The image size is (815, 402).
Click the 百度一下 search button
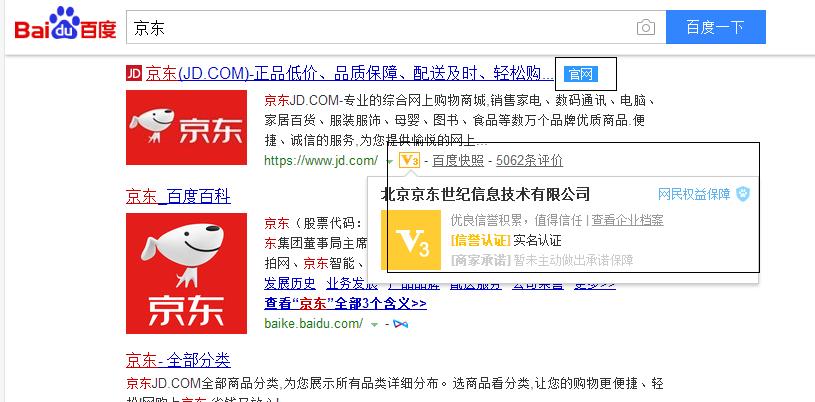715,27
